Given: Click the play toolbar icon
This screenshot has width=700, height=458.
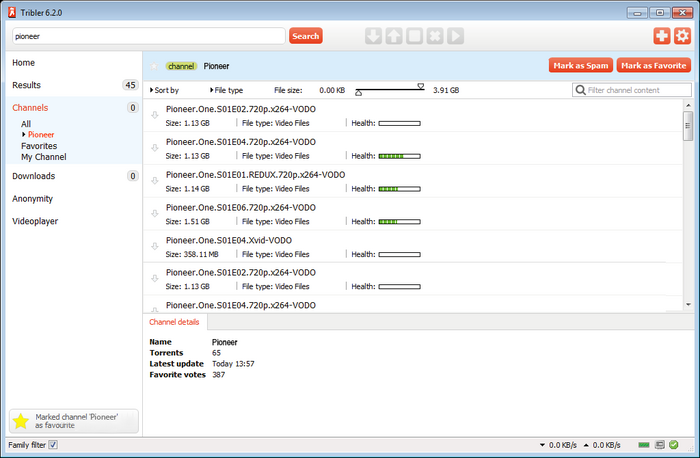Looking at the screenshot, I should (455, 36).
